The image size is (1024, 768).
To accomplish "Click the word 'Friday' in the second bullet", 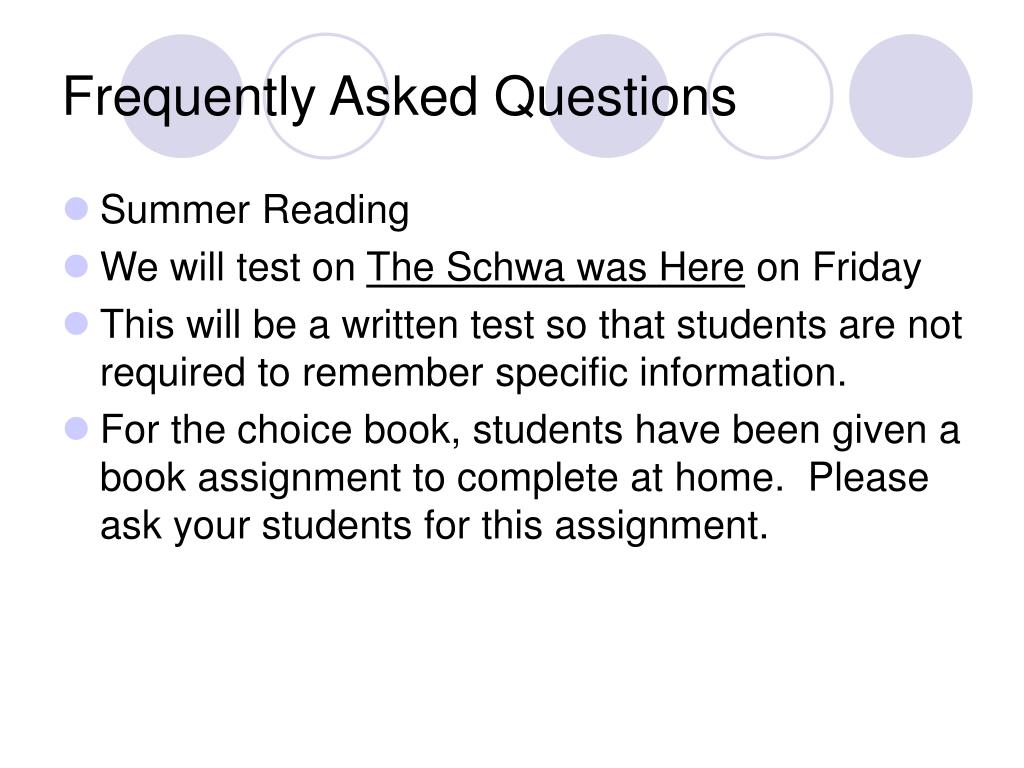I will [x=867, y=268].
